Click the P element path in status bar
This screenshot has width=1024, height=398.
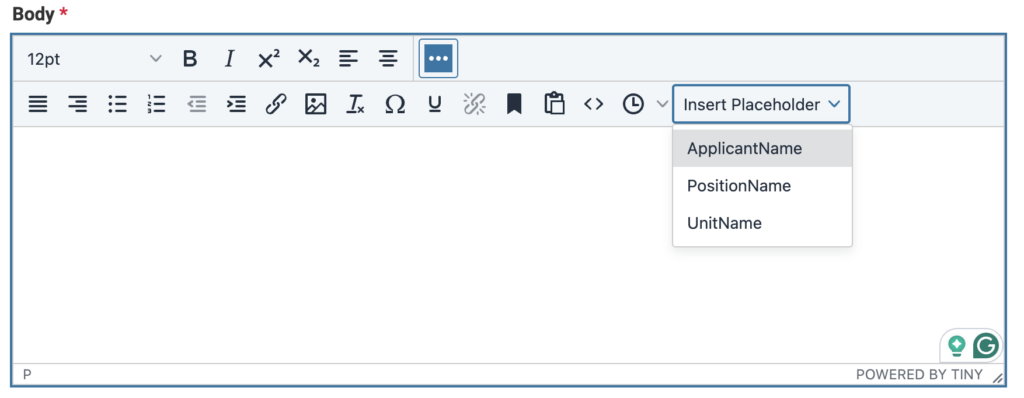point(27,374)
